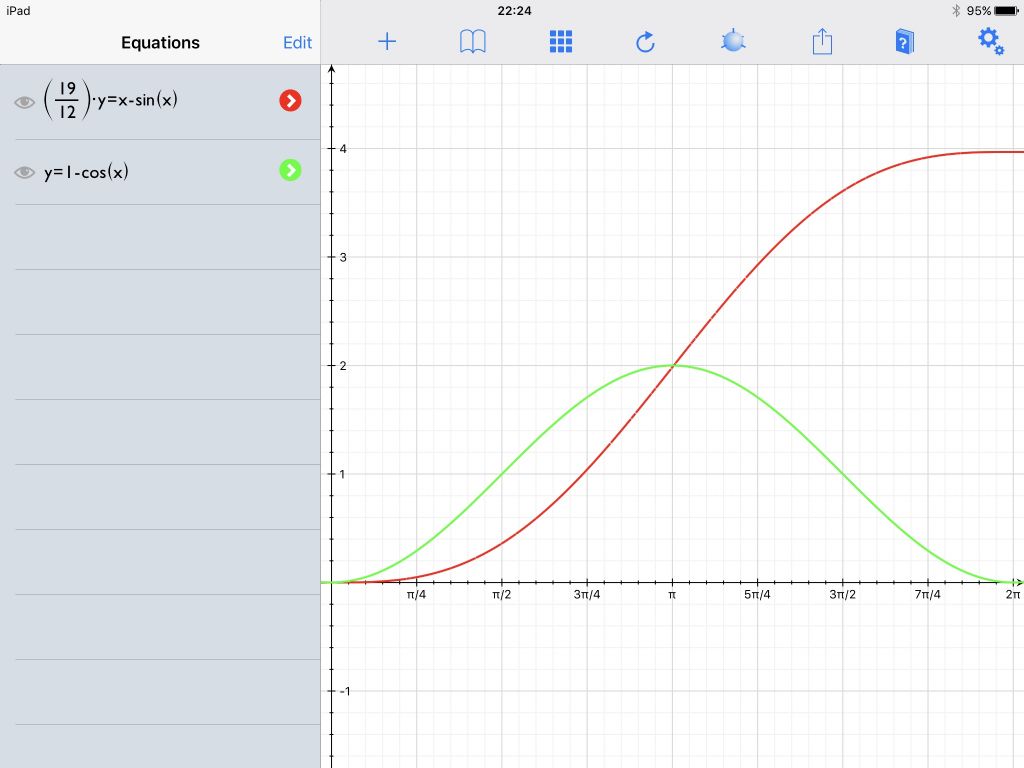This screenshot has width=1024, height=768.
Task: Tap the iPad label in status bar
Action: pyautogui.click(x=18, y=11)
